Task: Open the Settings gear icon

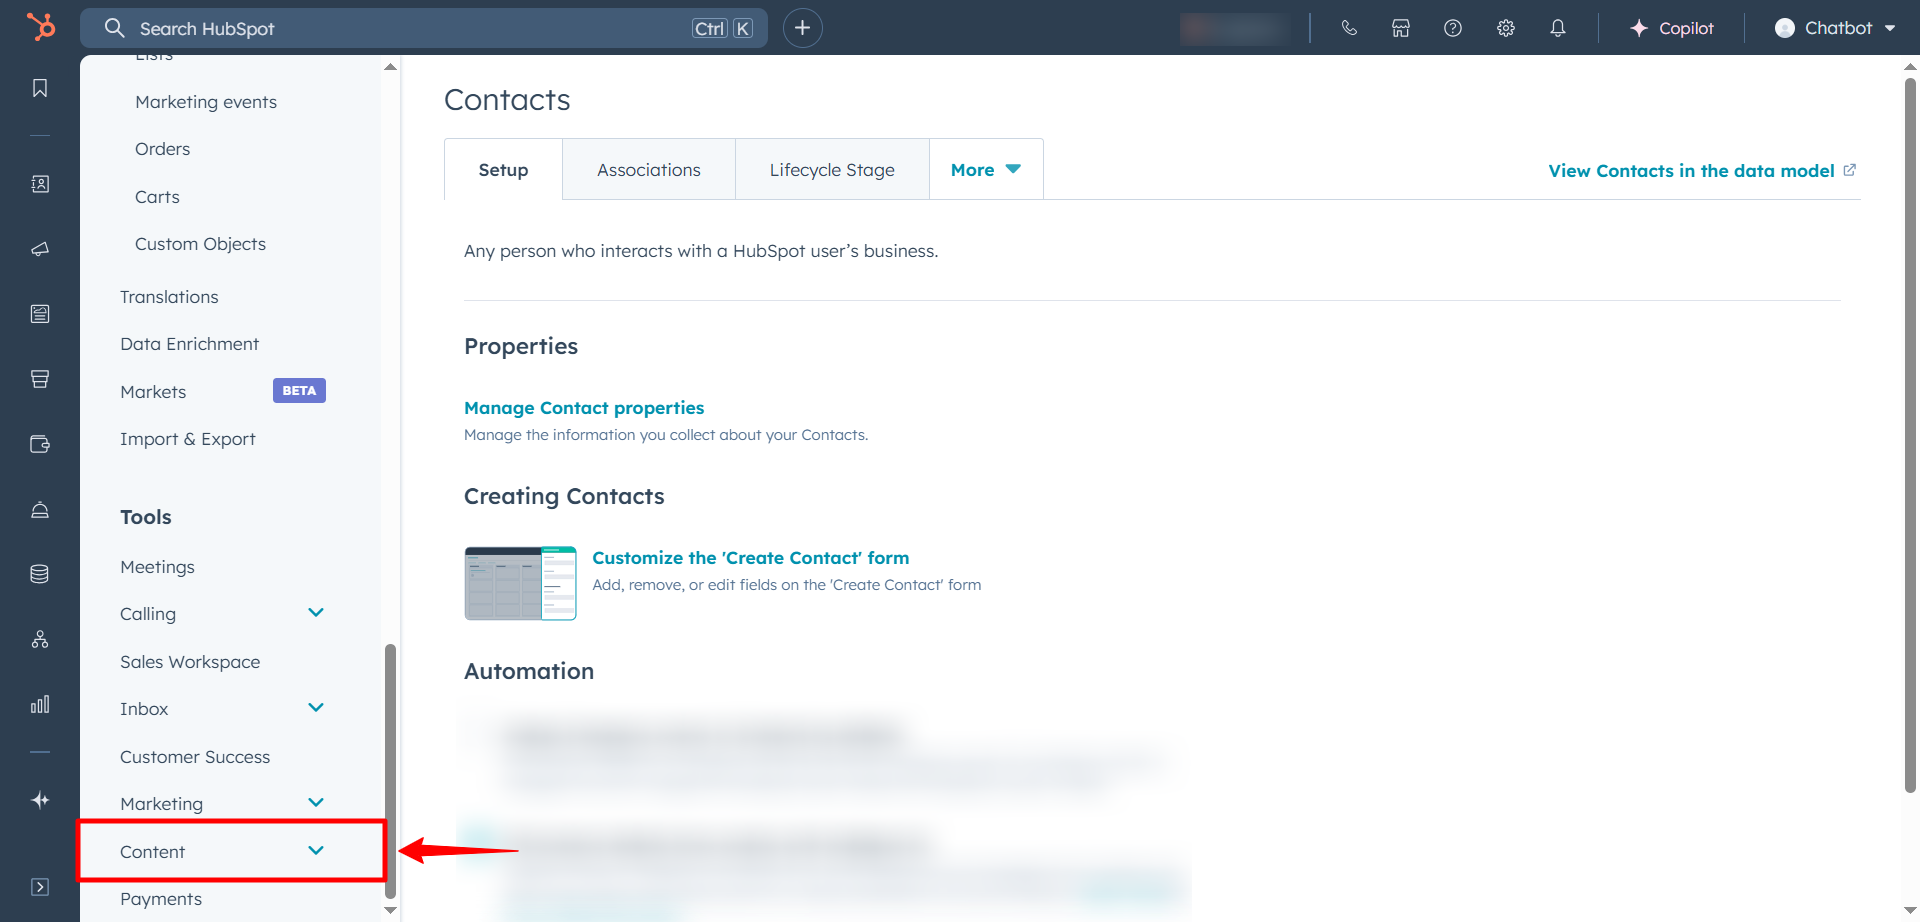Action: point(1506,28)
